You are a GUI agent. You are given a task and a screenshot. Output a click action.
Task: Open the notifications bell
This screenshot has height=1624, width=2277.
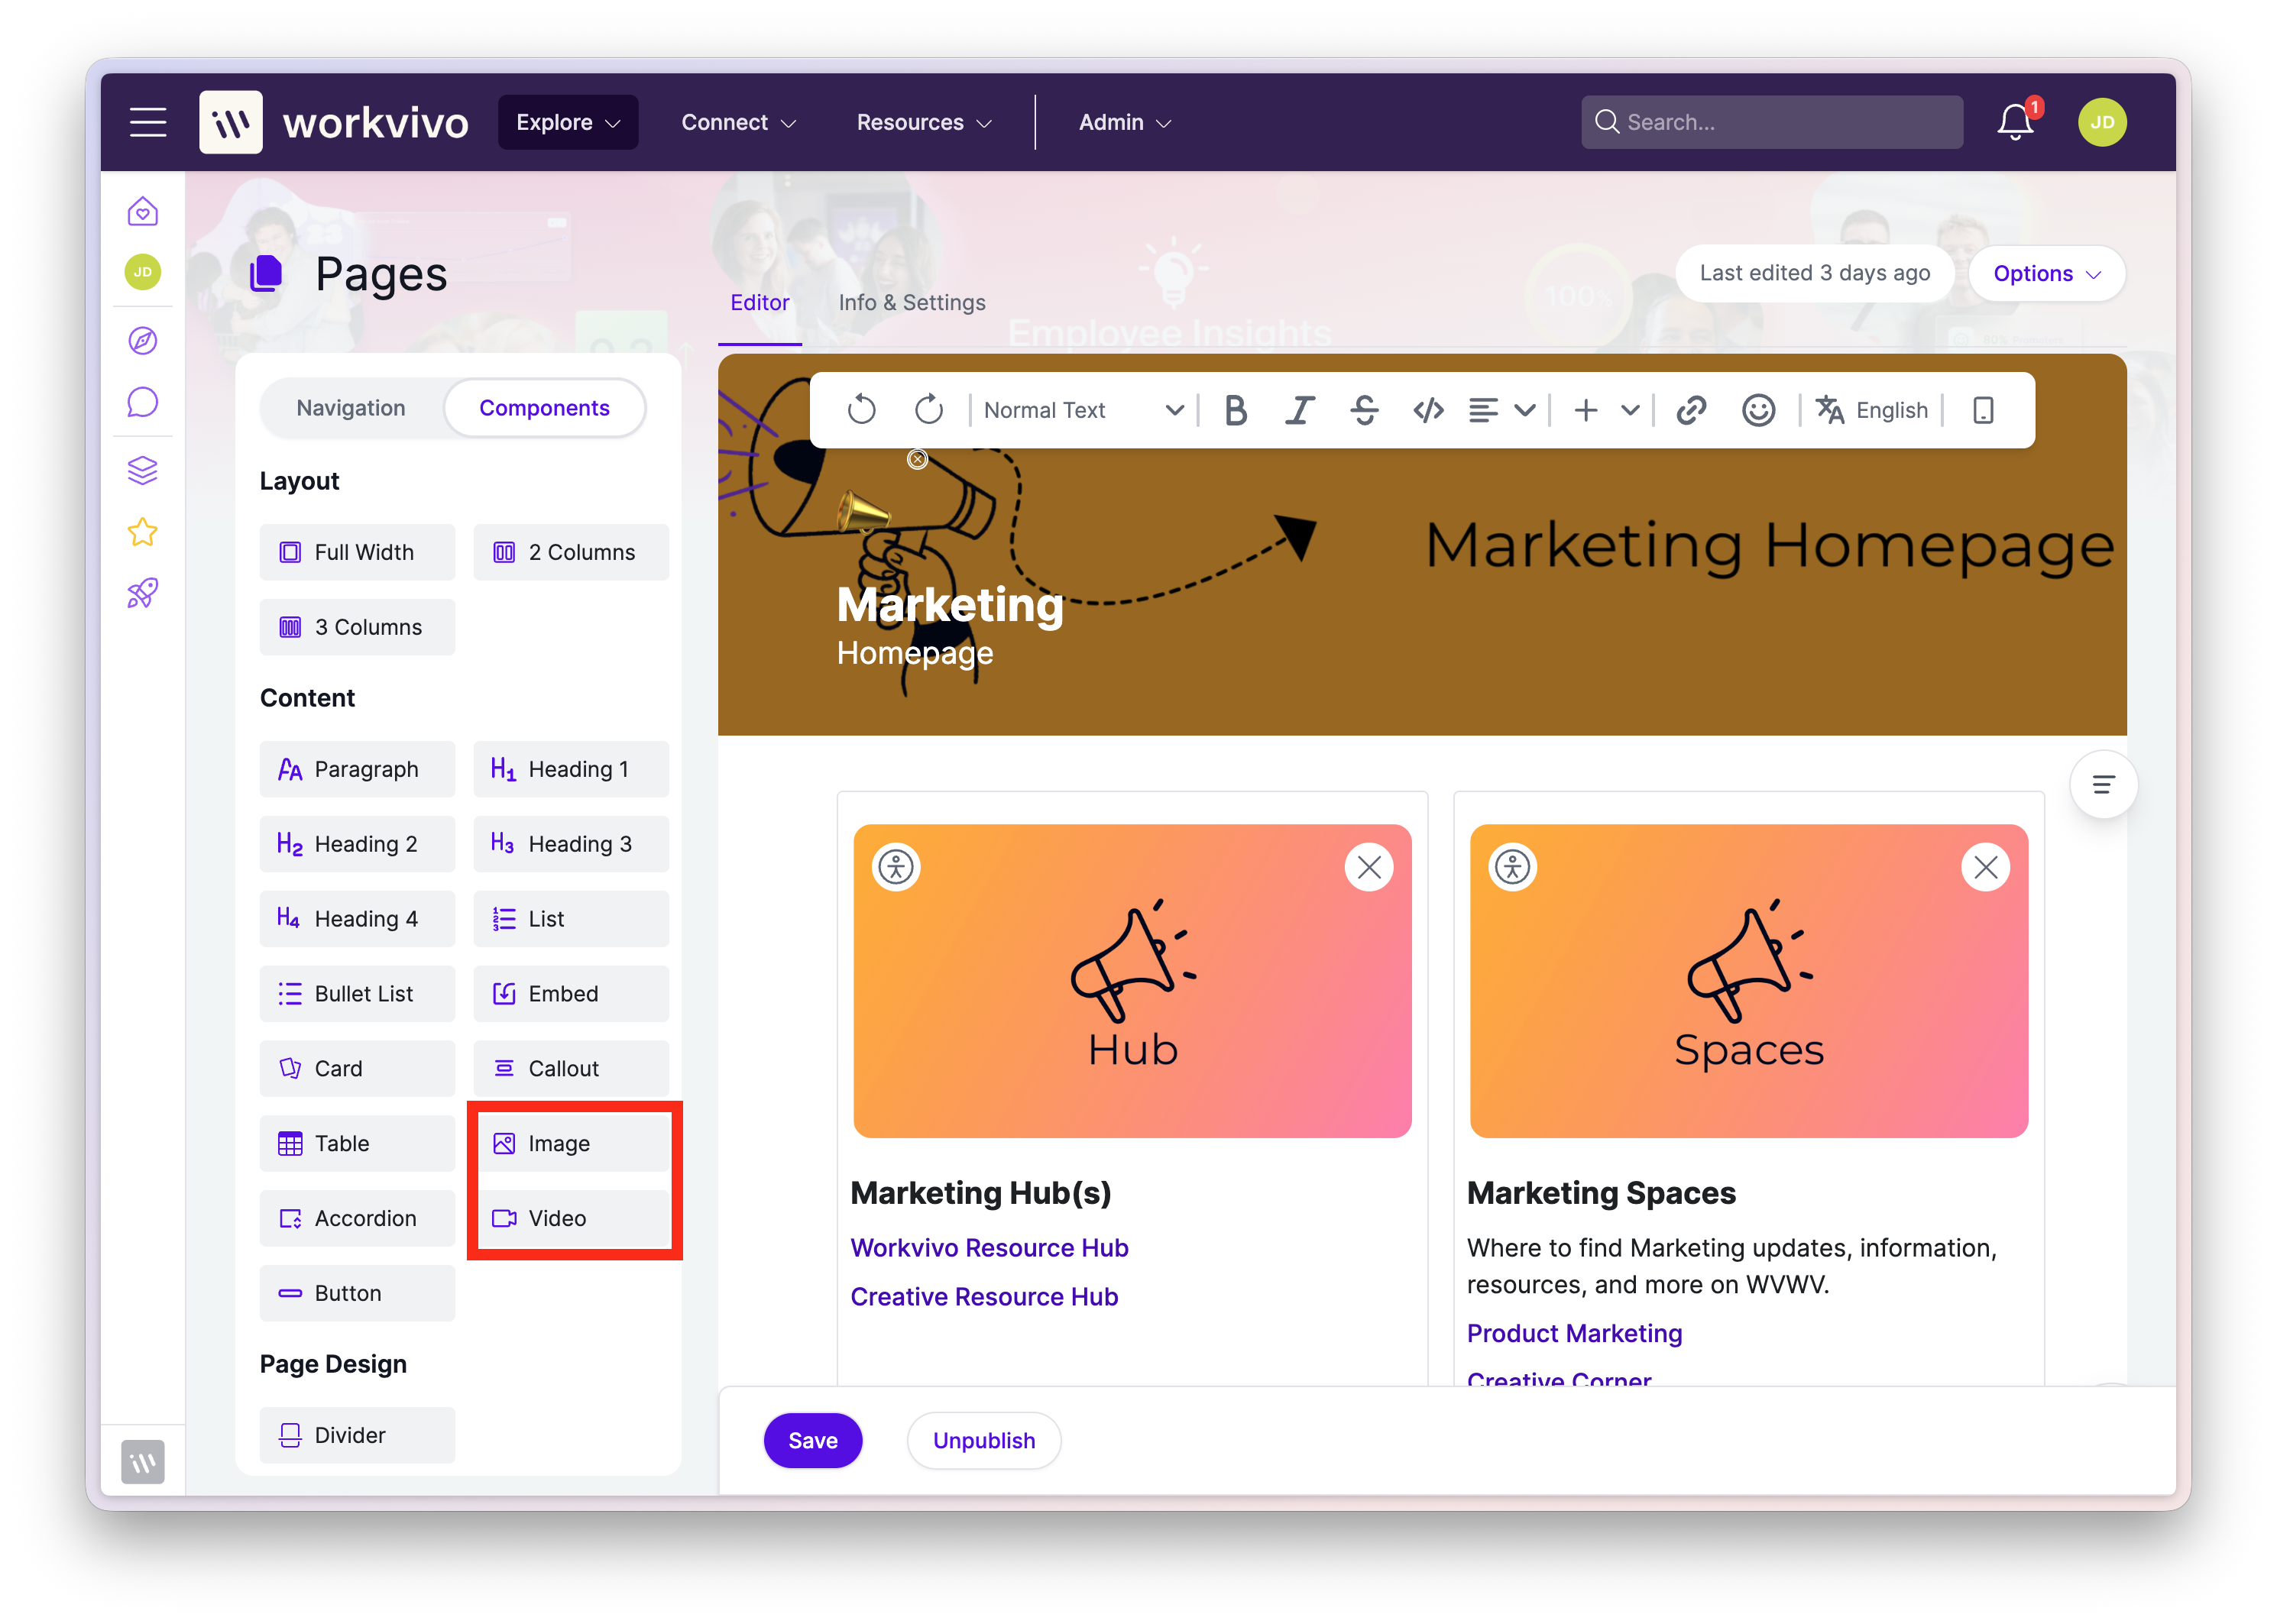[x=2015, y=122]
